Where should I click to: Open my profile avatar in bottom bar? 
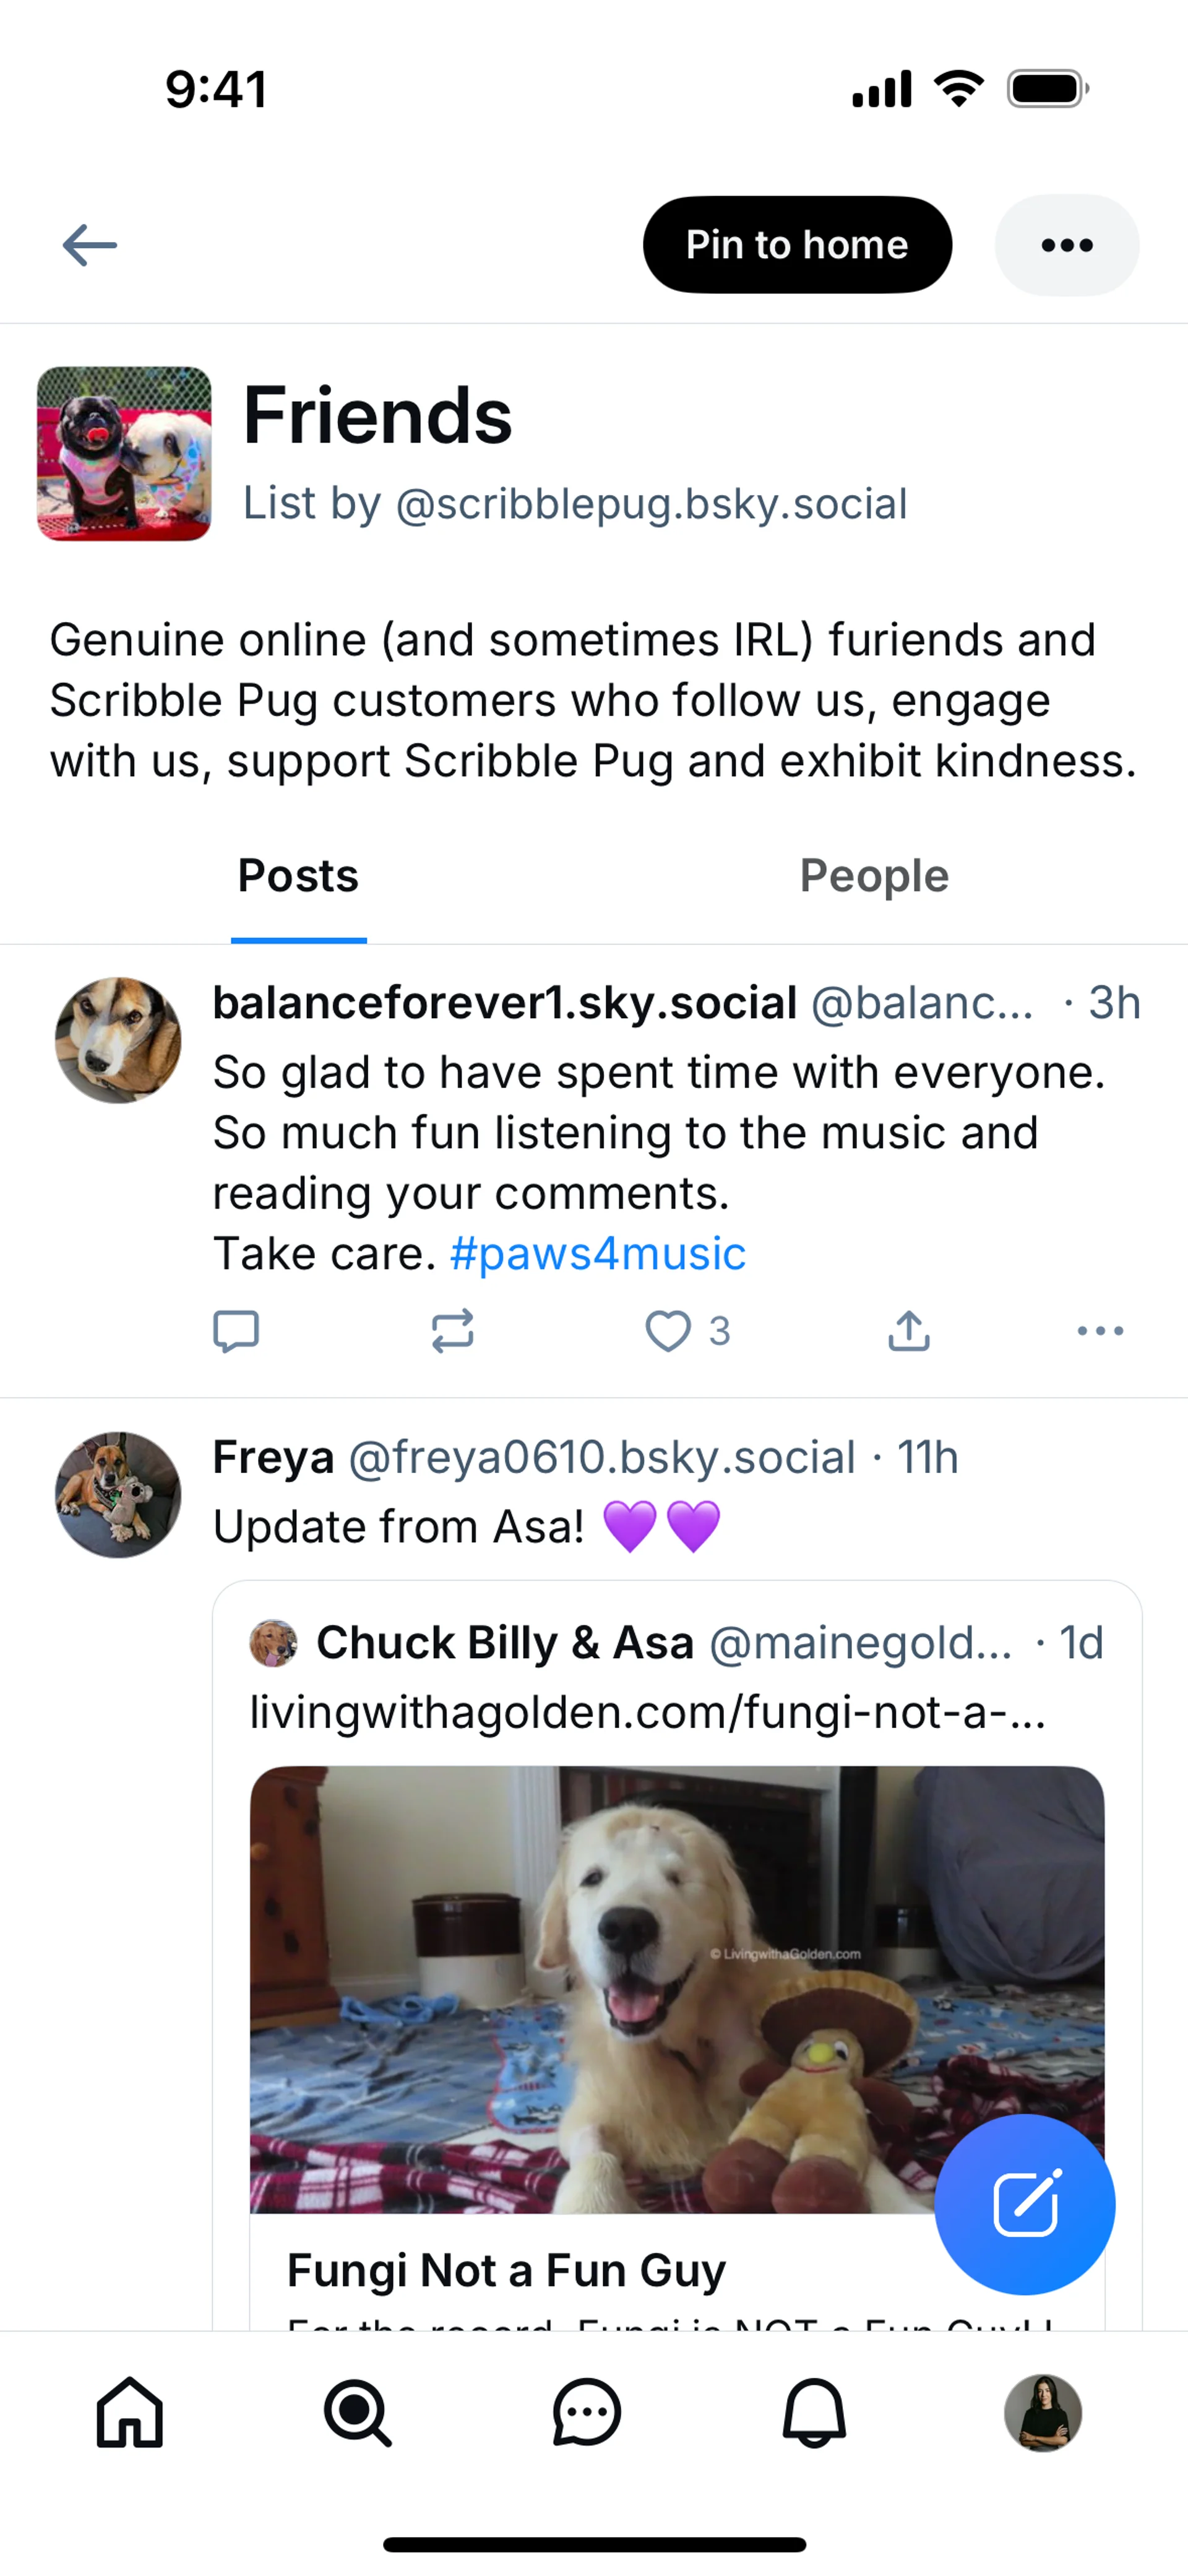pos(1042,2412)
